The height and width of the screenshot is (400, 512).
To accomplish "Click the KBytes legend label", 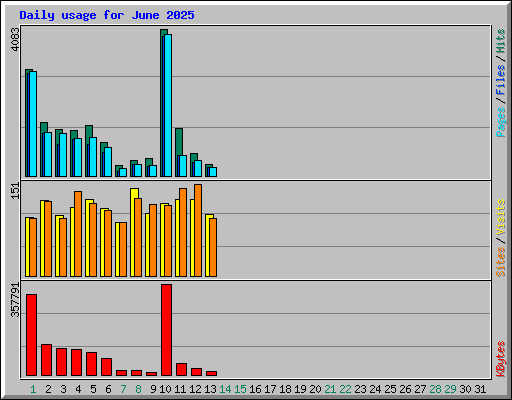I will [500, 359].
